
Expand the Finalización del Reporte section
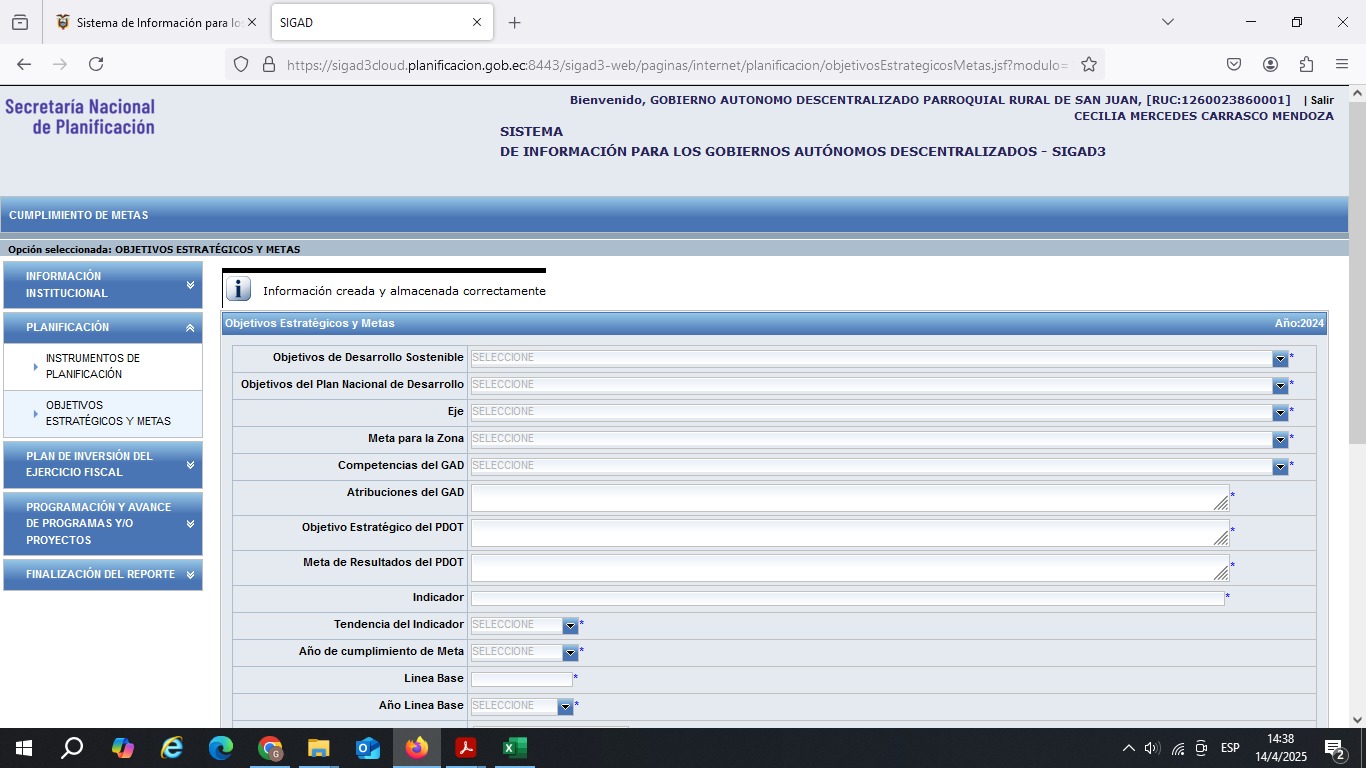(x=103, y=575)
